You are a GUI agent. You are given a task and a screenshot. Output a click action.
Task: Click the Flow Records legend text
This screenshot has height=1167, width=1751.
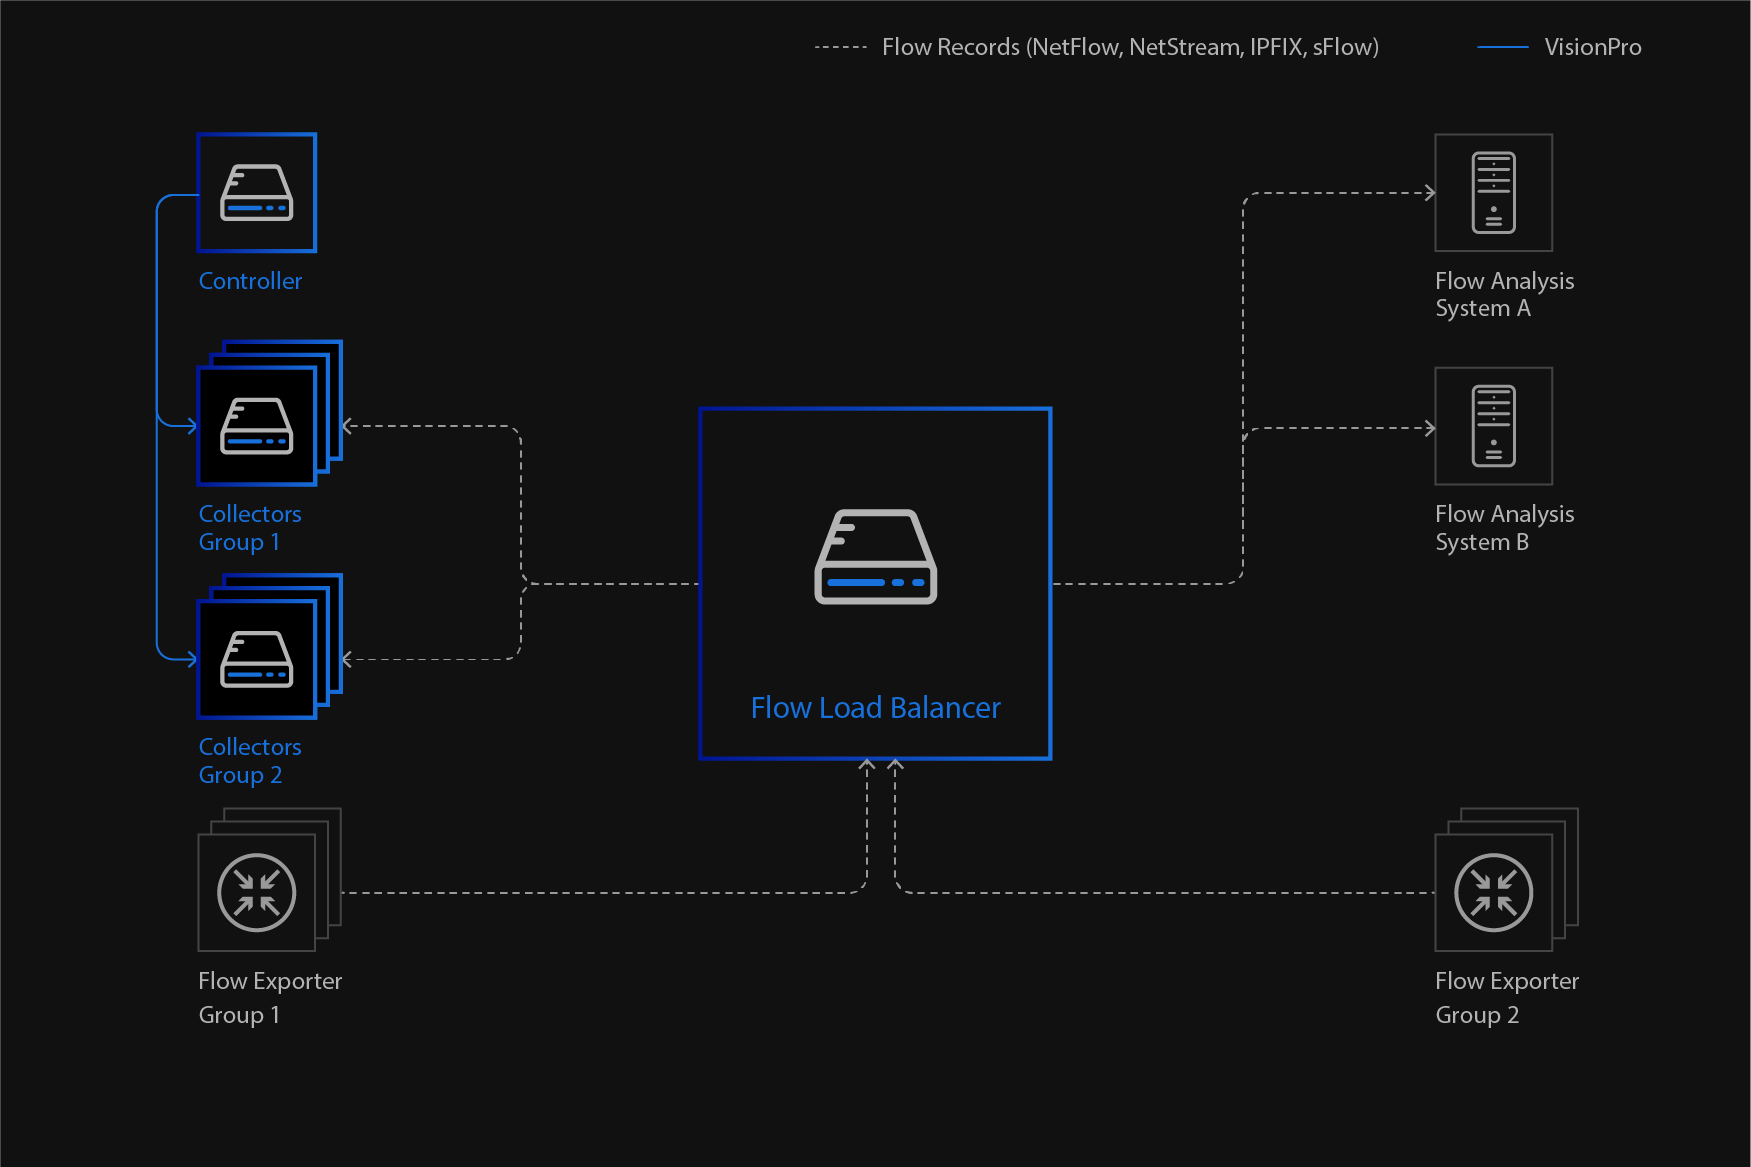point(1130,47)
